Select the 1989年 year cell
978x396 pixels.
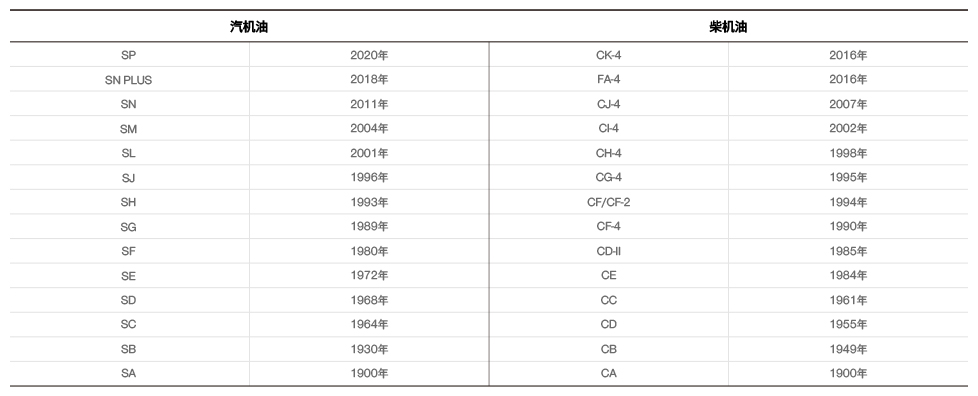pyautogui.click(x=369, y=226)
